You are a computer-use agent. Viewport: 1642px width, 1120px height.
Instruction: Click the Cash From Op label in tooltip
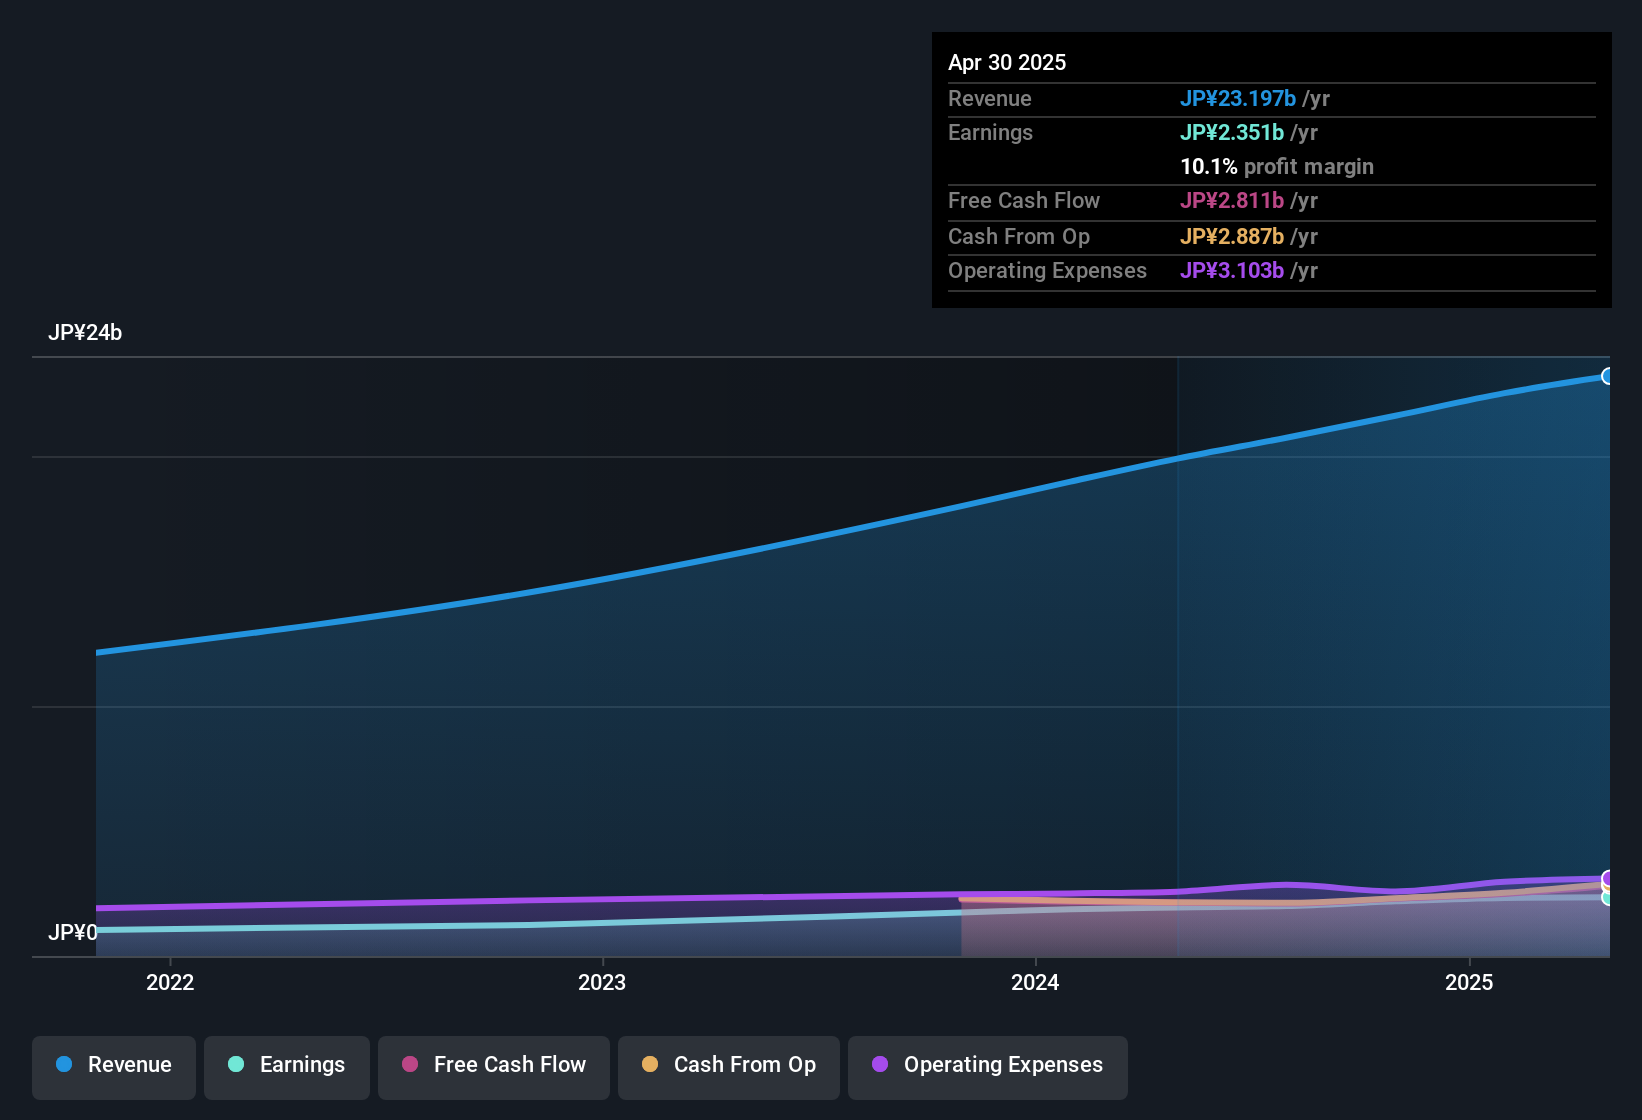click(x=1019, y=236)
